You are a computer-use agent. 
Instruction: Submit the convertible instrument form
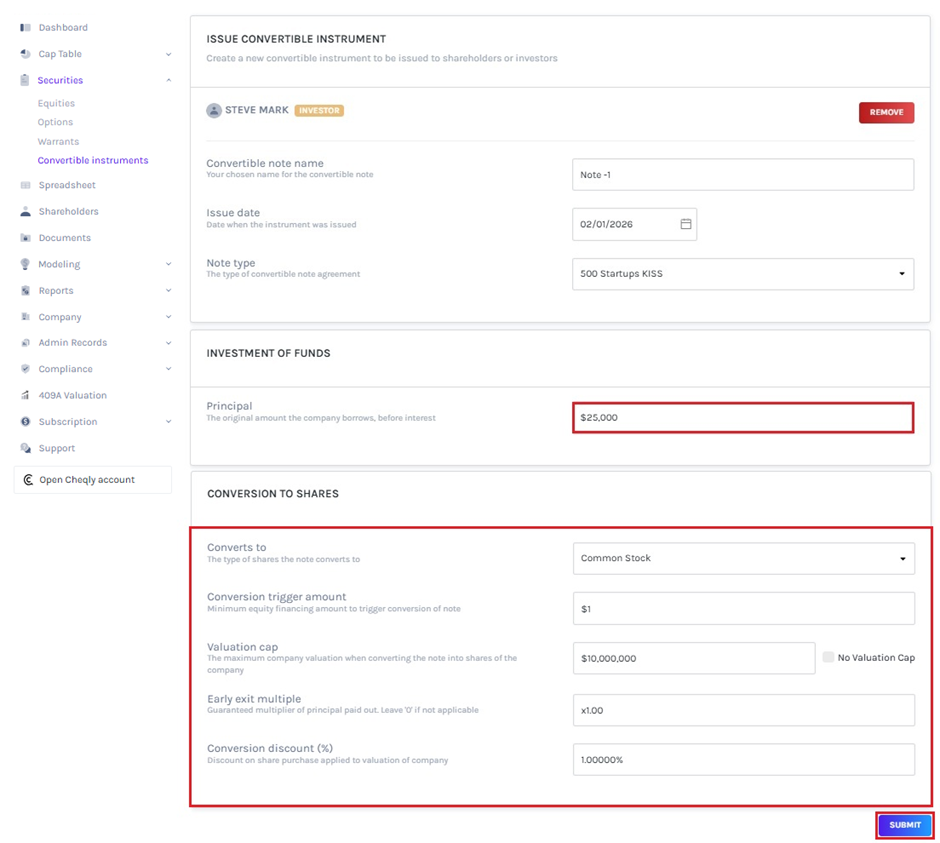click(904, 825)
